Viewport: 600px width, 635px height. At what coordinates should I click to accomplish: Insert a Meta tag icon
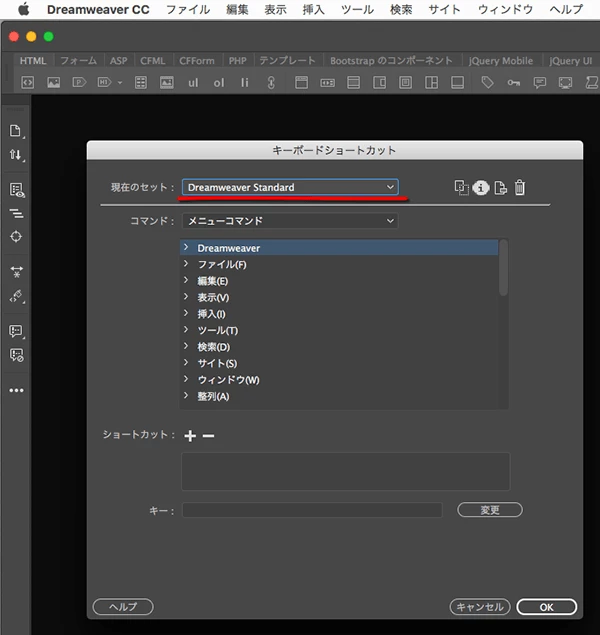coord(487,83)
